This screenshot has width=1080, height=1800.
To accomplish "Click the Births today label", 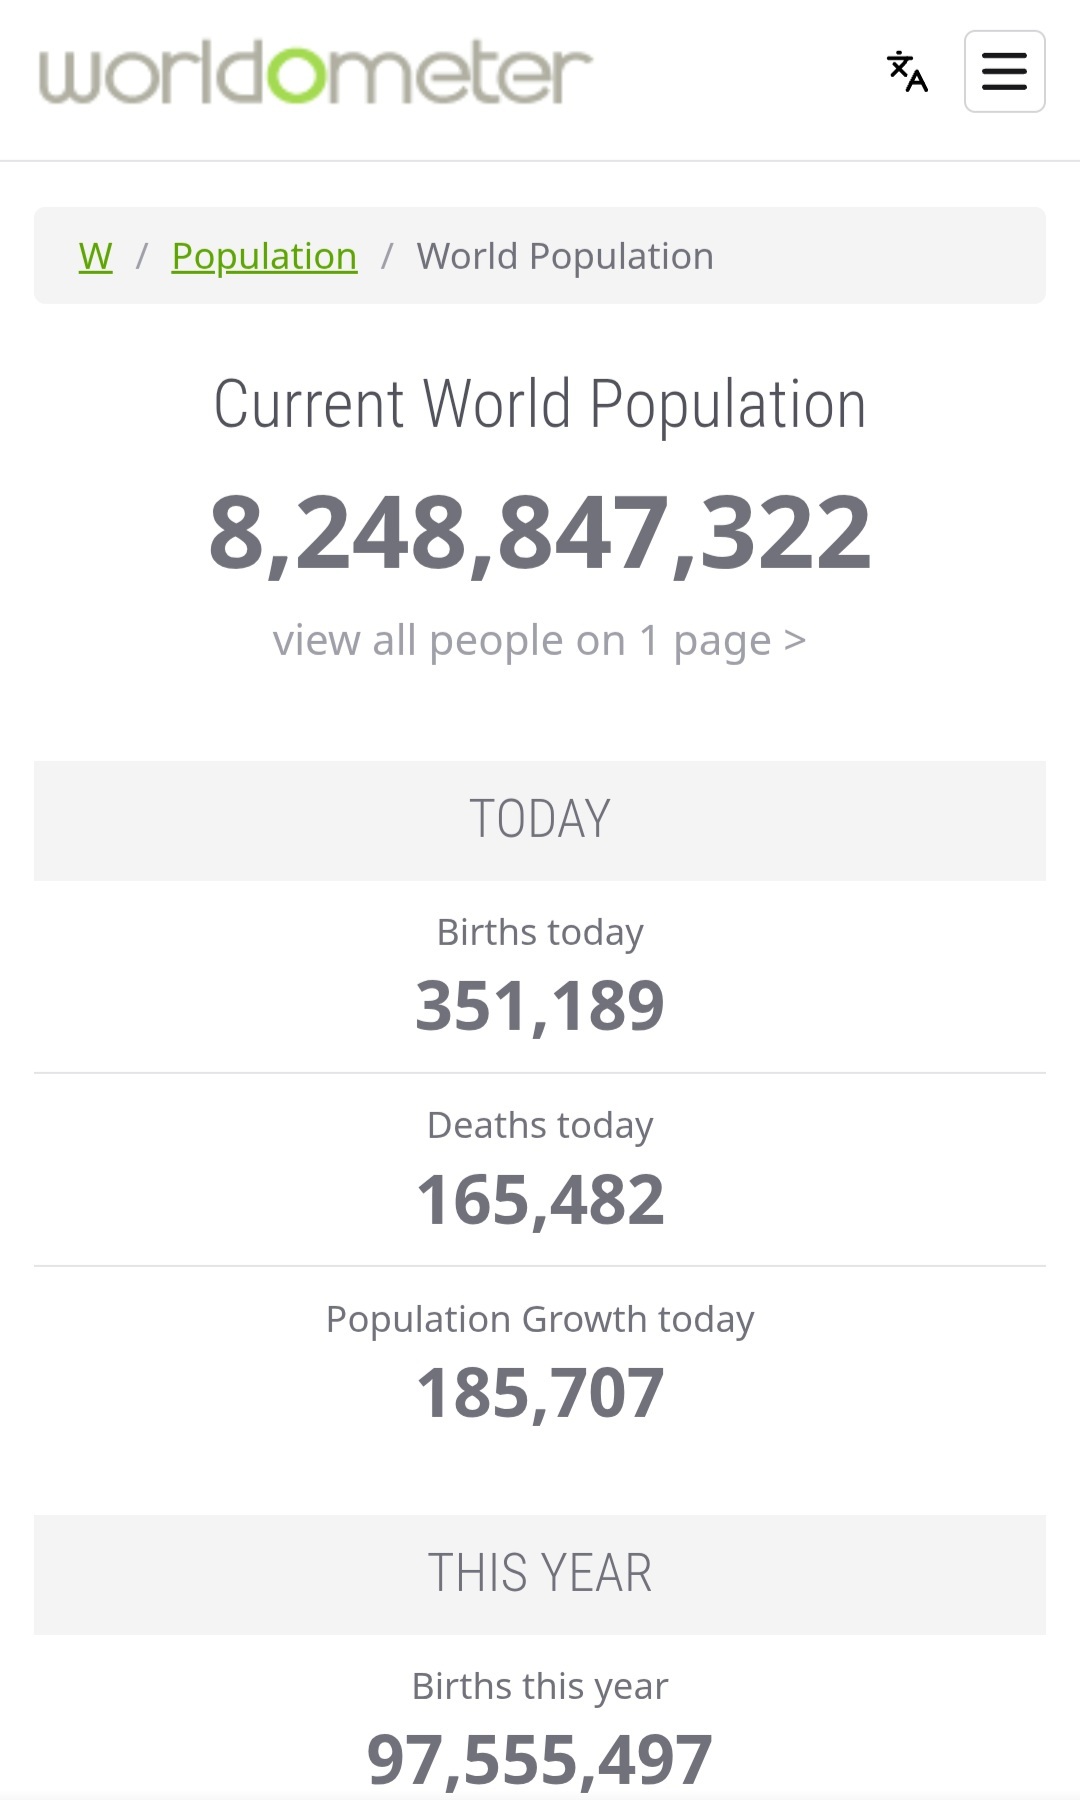I will [539, 932].
